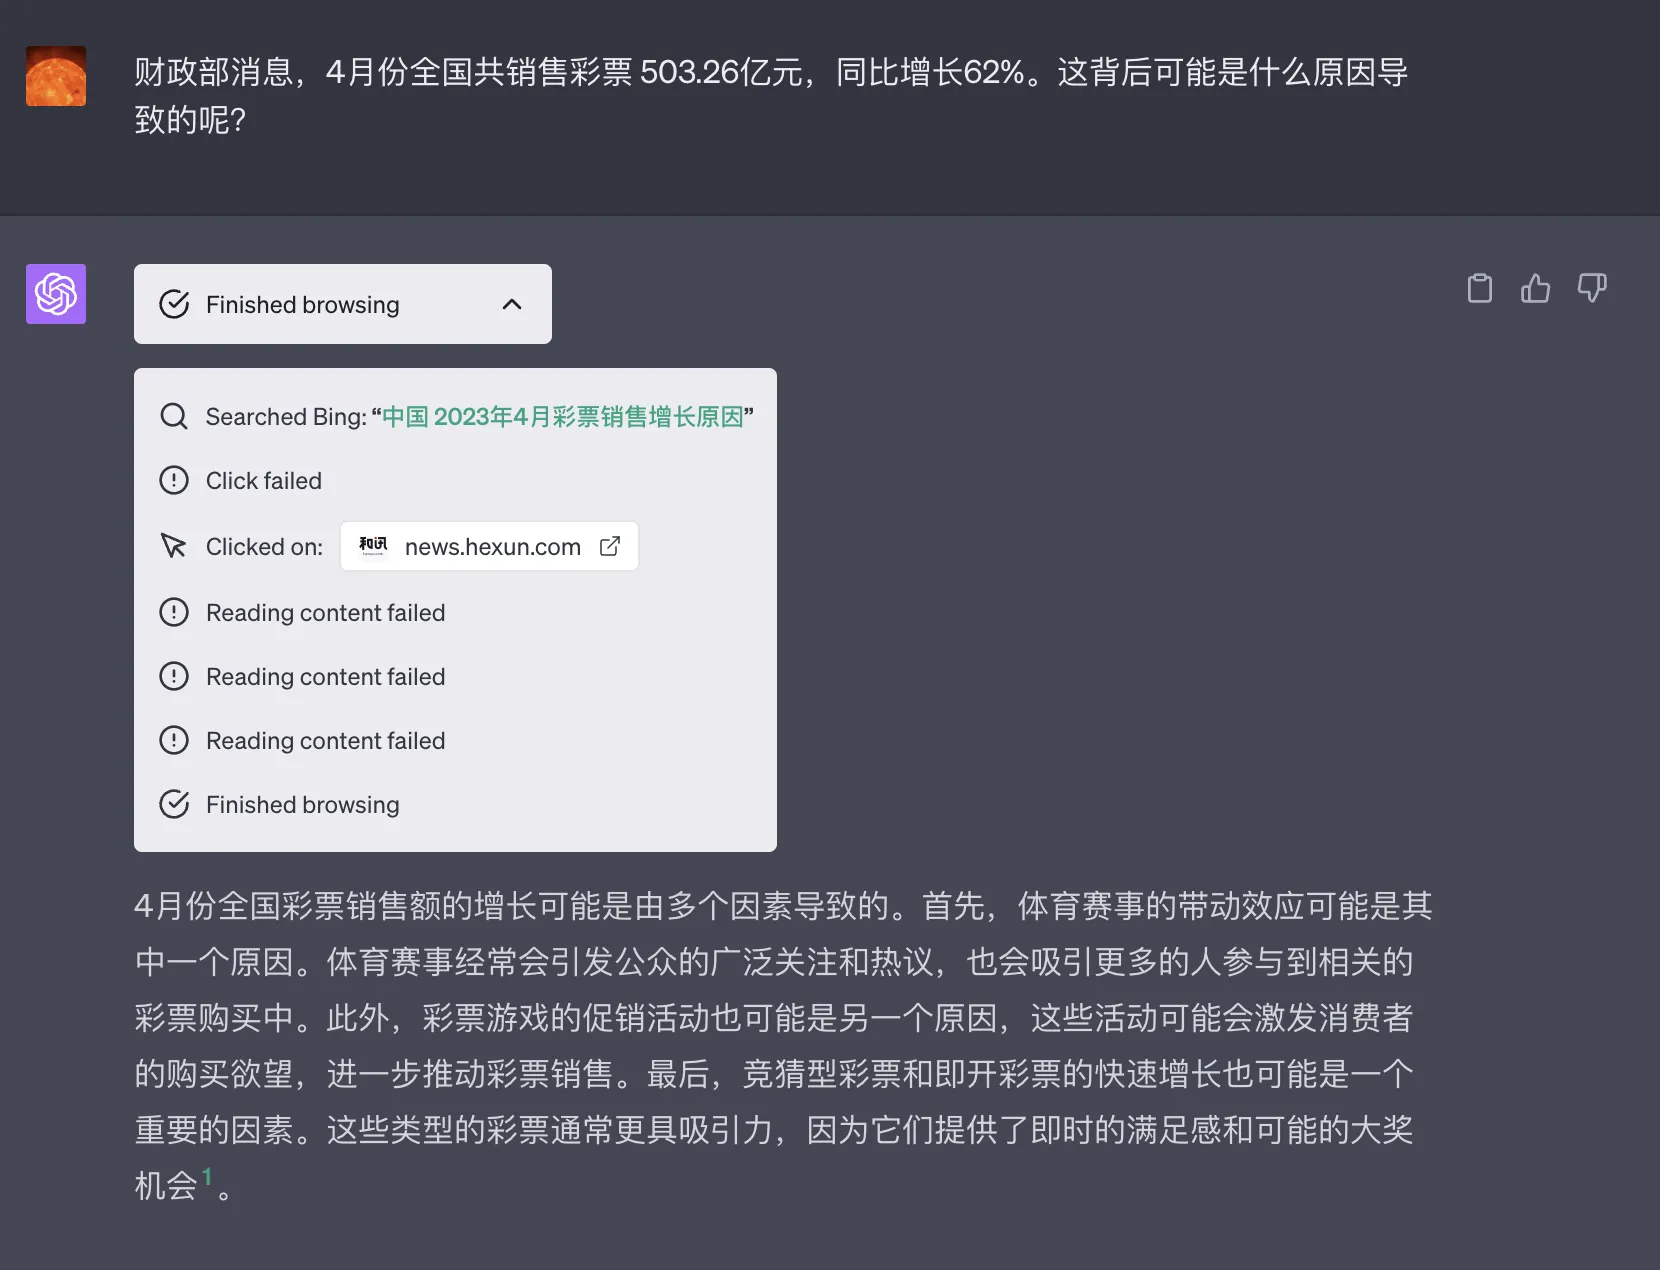
Task: Open the green Bing search query link
Action: pyautogui.click(x=563, y=416)
